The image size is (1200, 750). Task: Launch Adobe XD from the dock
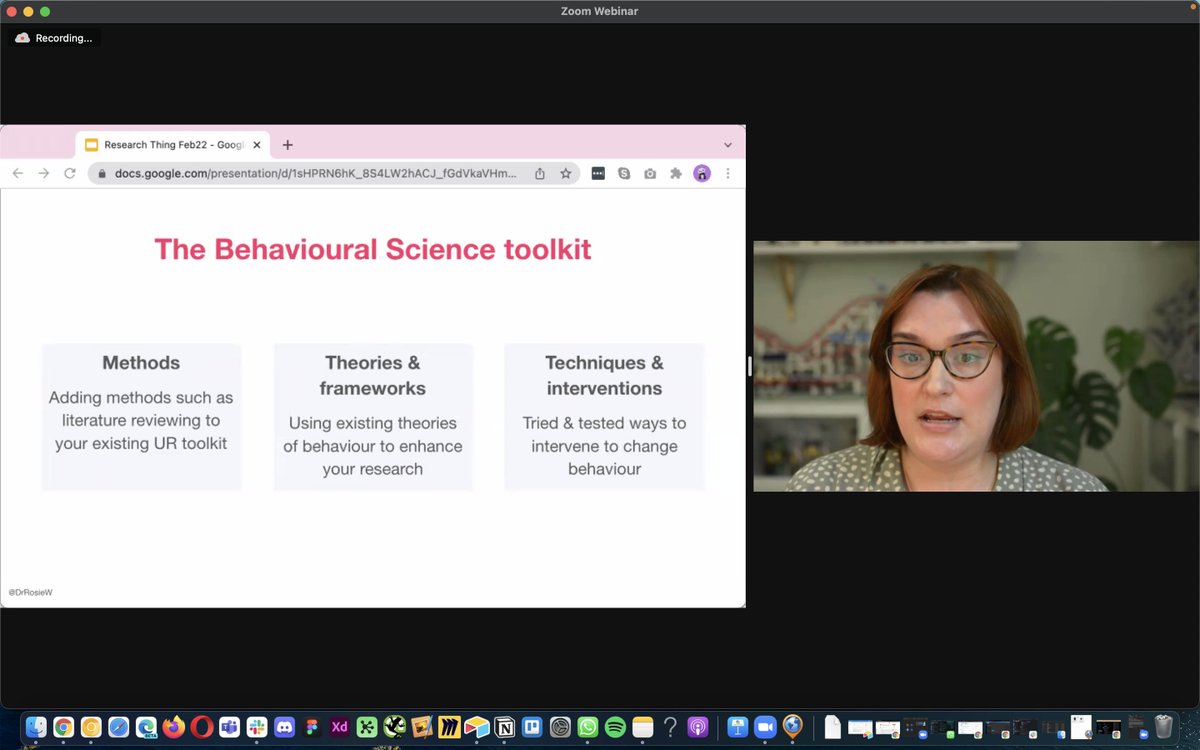point(339,727)
